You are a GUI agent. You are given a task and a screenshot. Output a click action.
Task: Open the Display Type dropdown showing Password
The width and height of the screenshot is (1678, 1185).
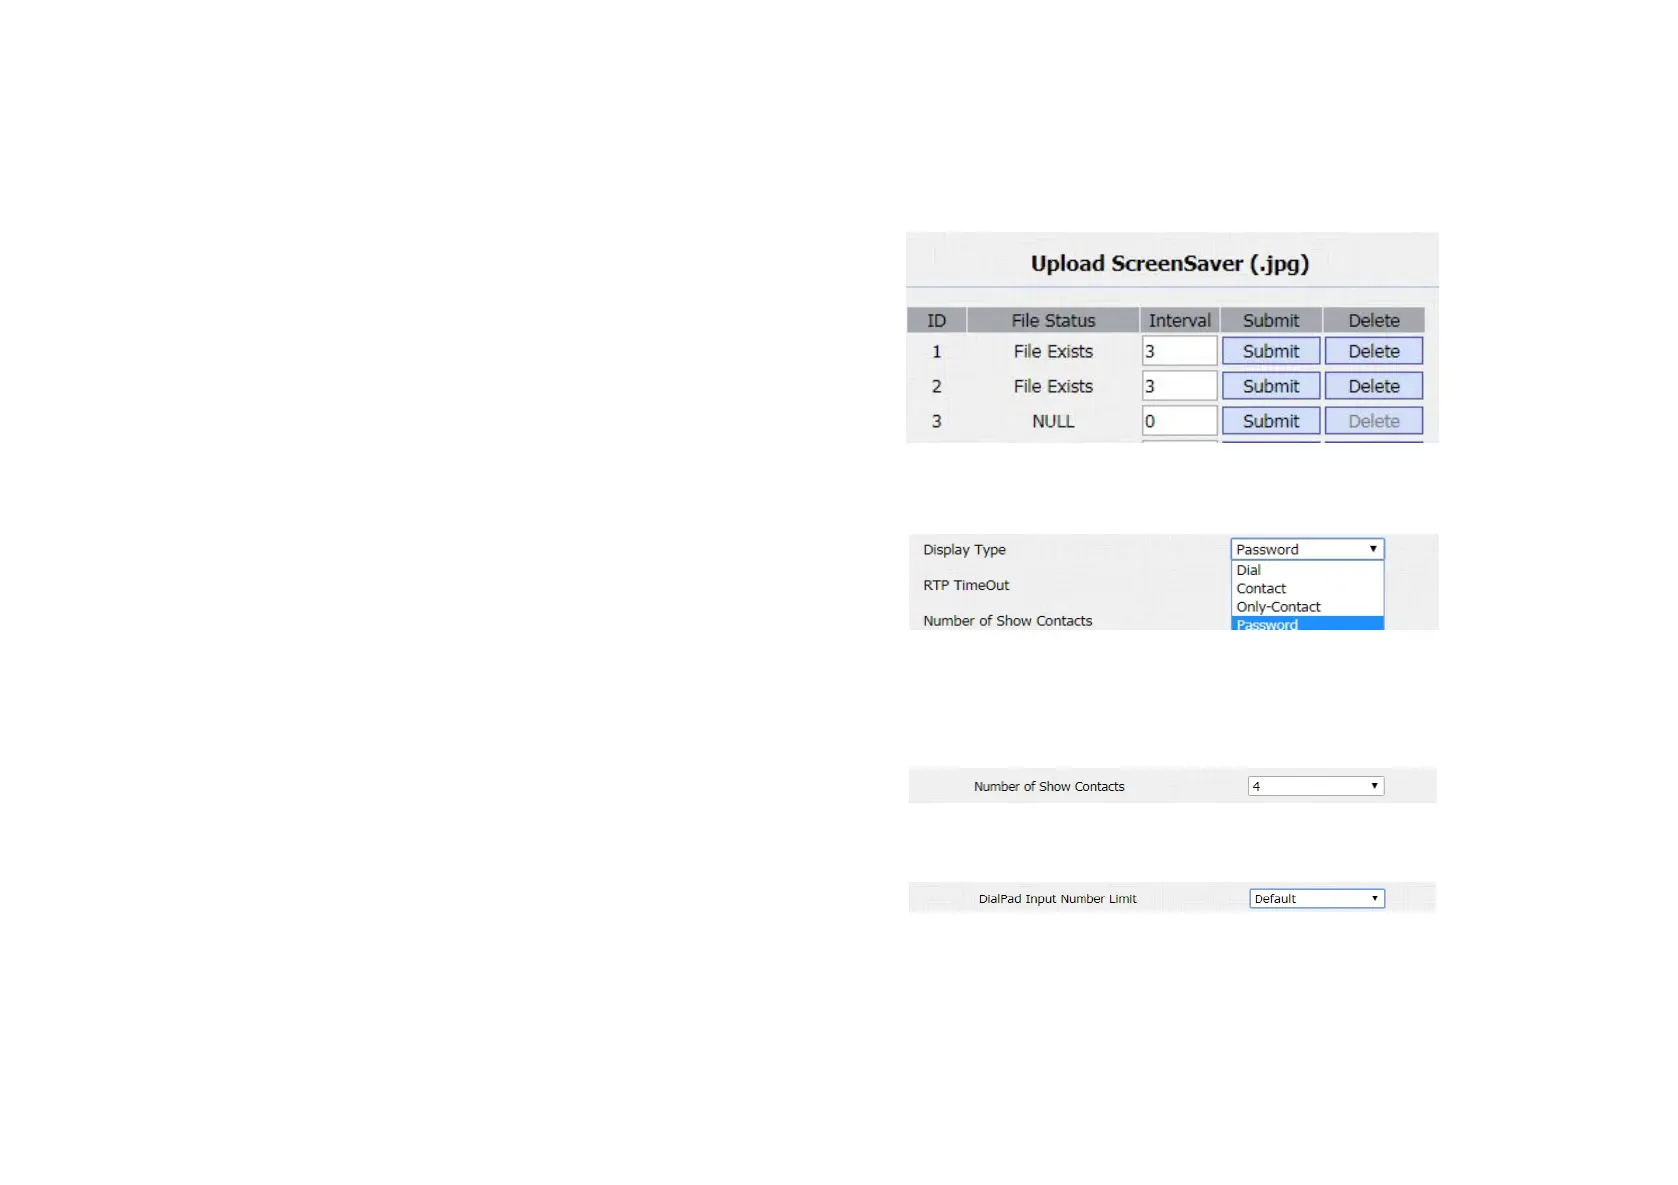tap(1307, 549)
